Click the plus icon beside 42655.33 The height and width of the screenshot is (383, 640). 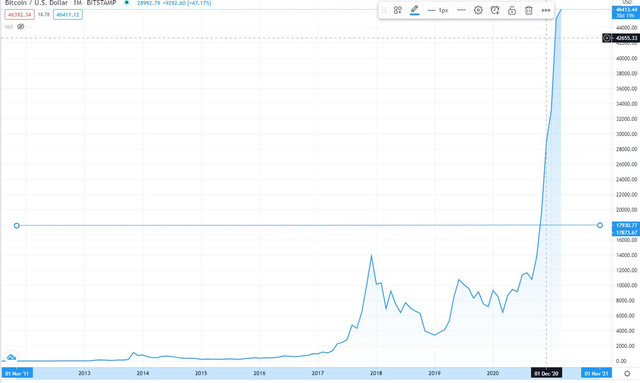[x=607, y=38]
